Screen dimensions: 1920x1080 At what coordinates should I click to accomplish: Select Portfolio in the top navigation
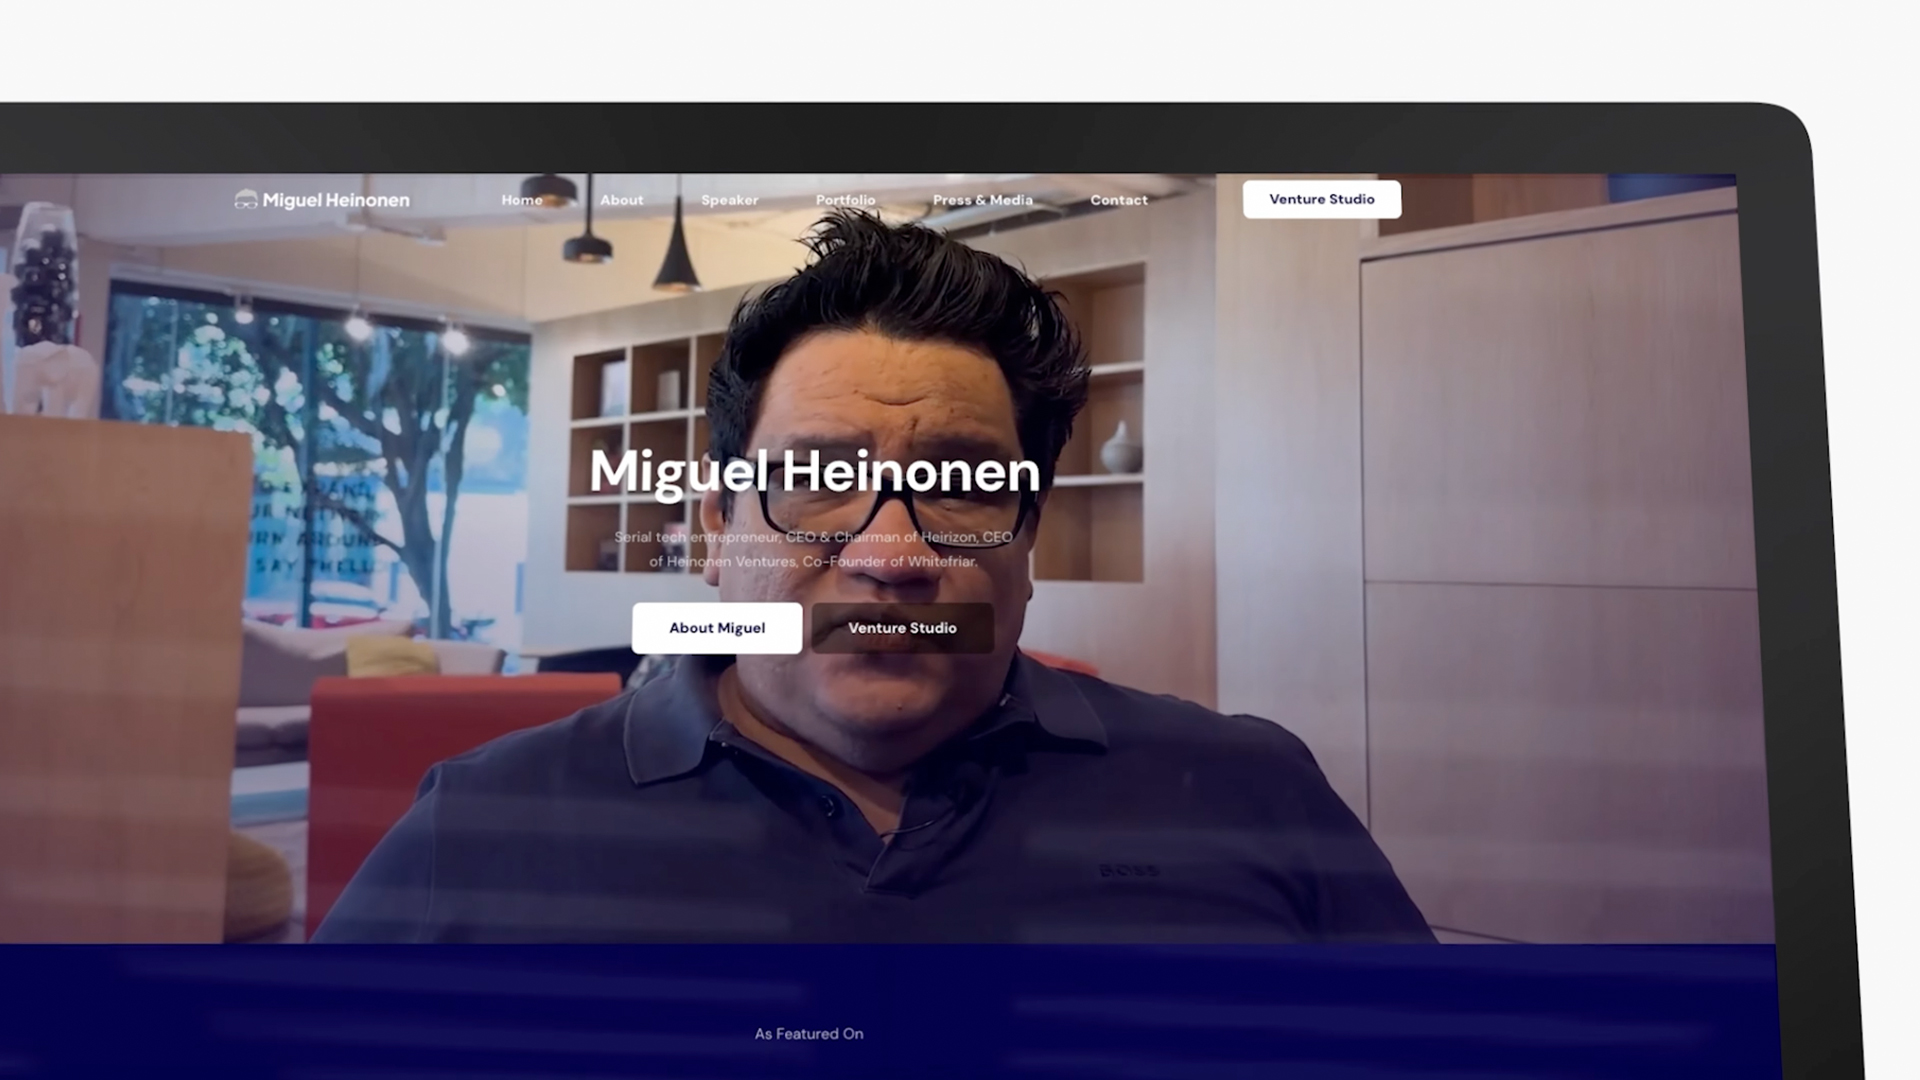[845, 200]
